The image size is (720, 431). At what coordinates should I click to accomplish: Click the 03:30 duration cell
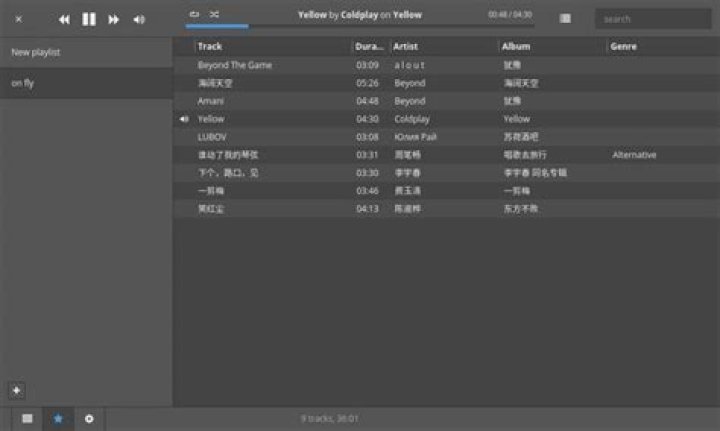click(x=367, y=173)
